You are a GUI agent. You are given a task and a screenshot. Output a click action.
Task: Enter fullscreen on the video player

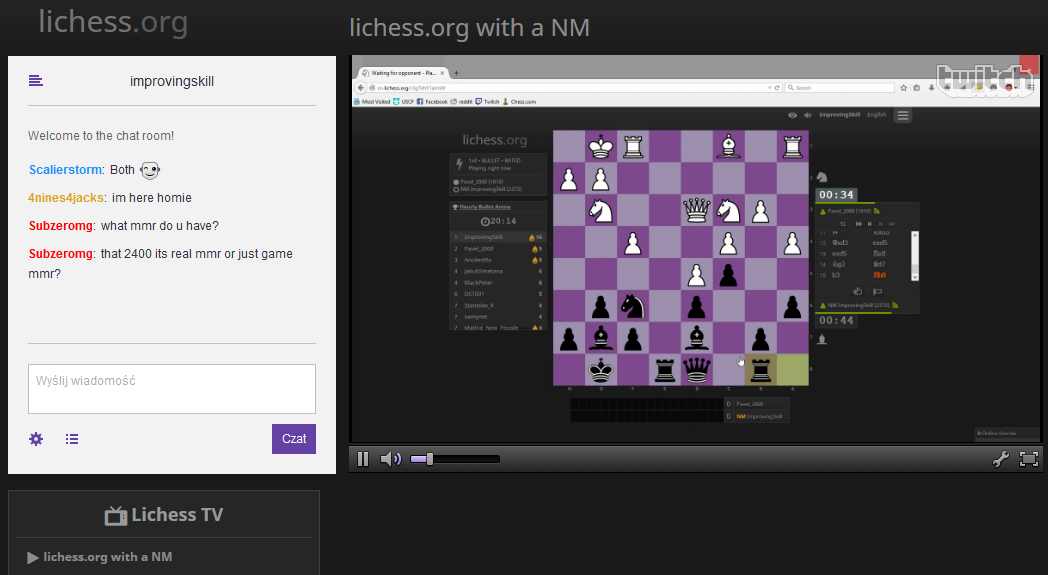1029,459
